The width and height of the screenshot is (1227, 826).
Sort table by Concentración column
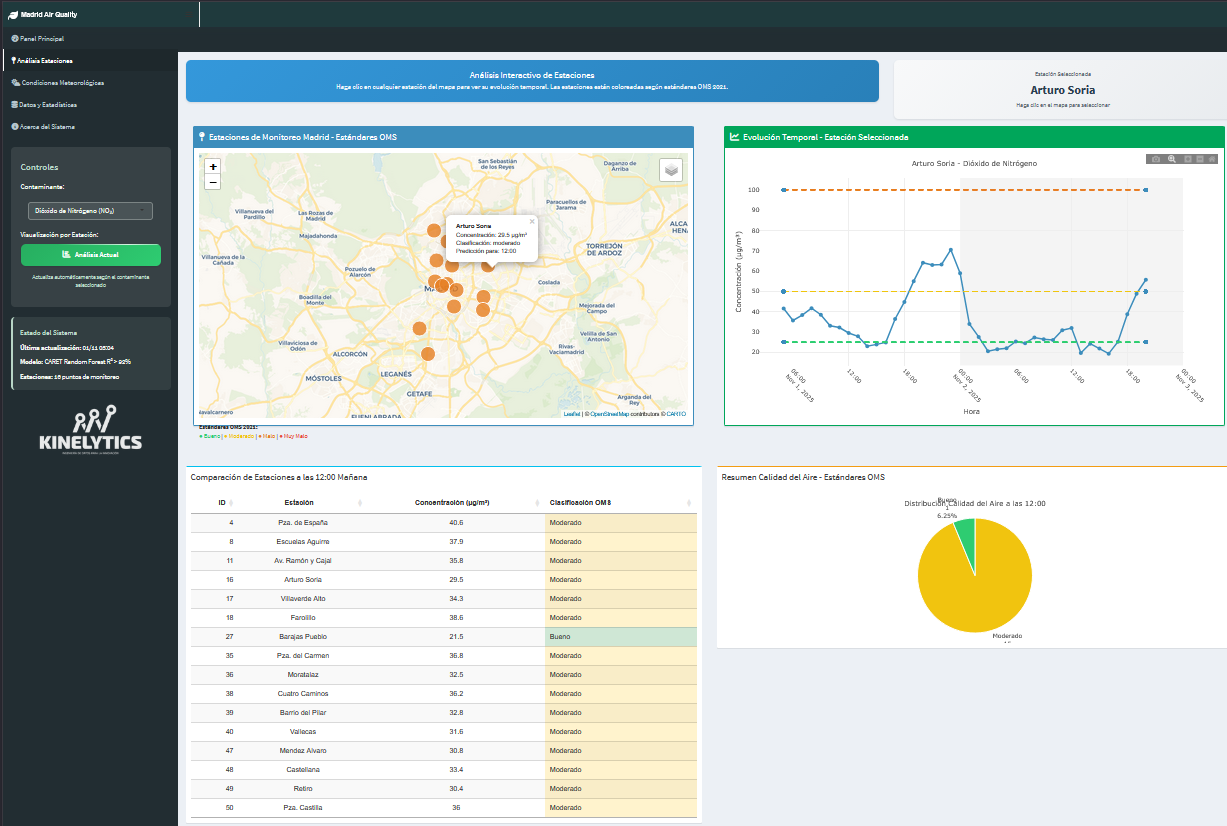(452, 502)
